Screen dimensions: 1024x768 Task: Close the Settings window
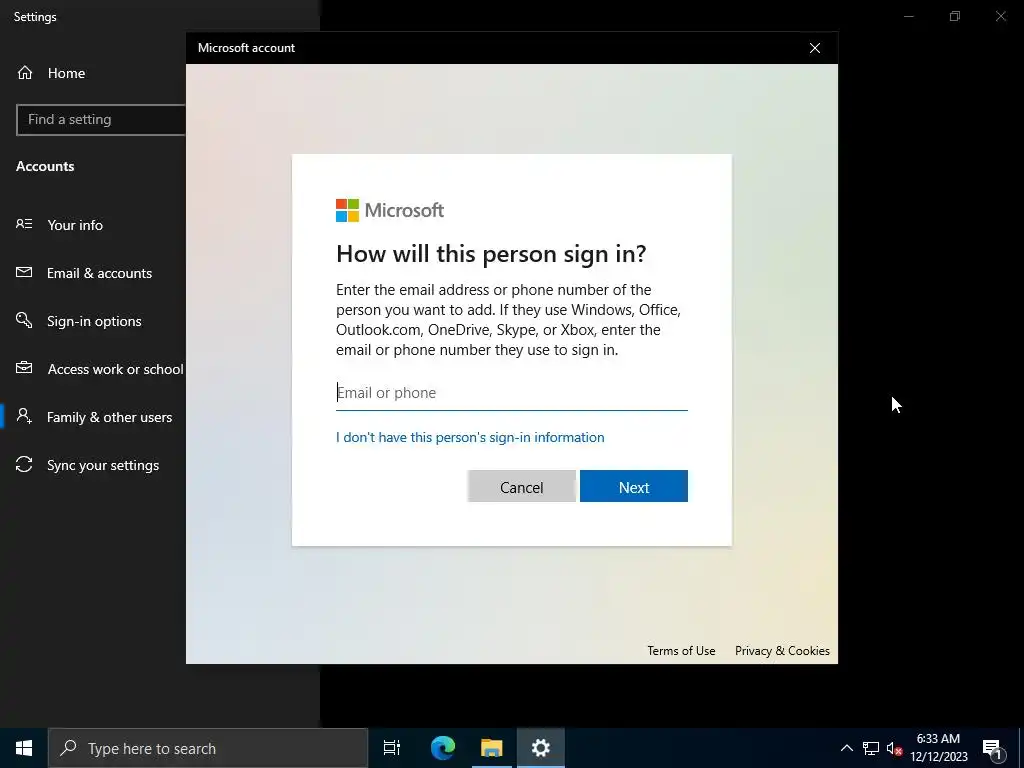1000,16
